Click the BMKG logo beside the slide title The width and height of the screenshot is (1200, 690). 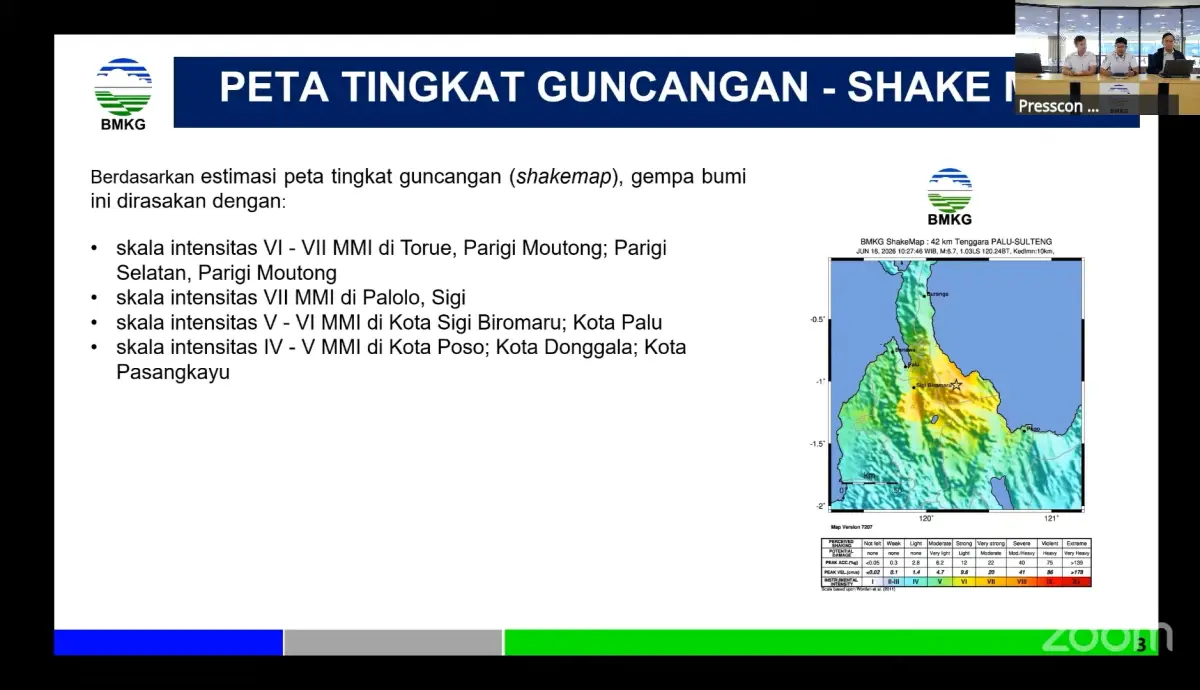click(x=123, y=93)
